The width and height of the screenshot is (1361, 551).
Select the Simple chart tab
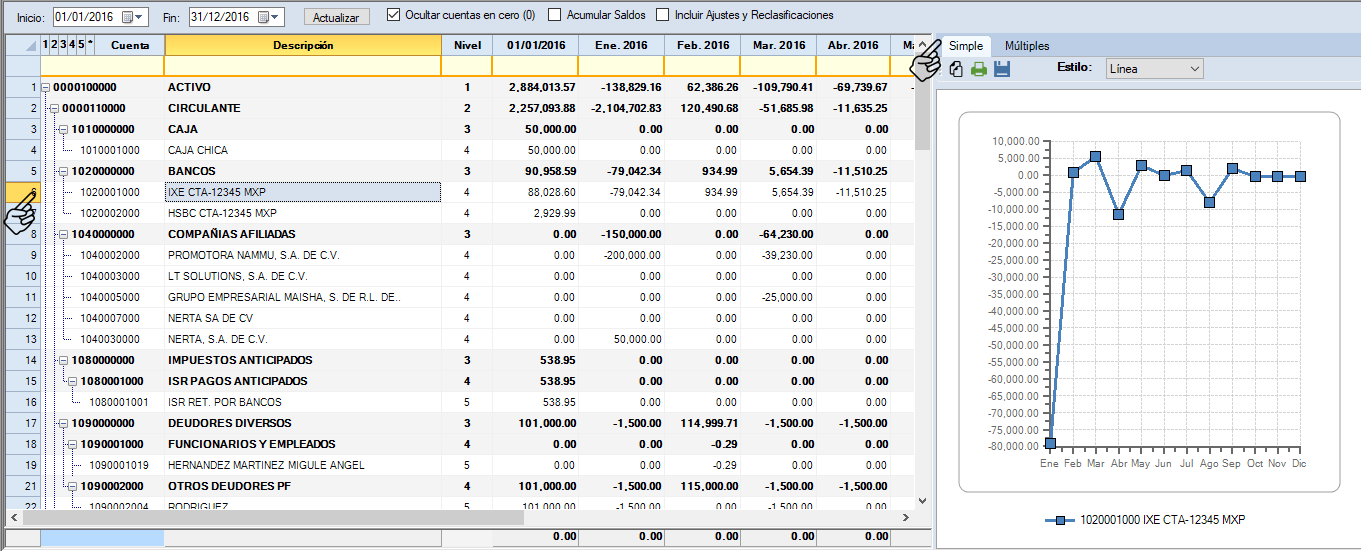966,46
